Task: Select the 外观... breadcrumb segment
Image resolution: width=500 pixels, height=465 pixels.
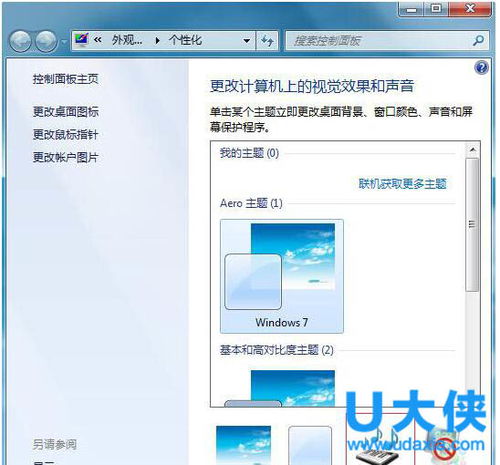Action: pos(127,40)
